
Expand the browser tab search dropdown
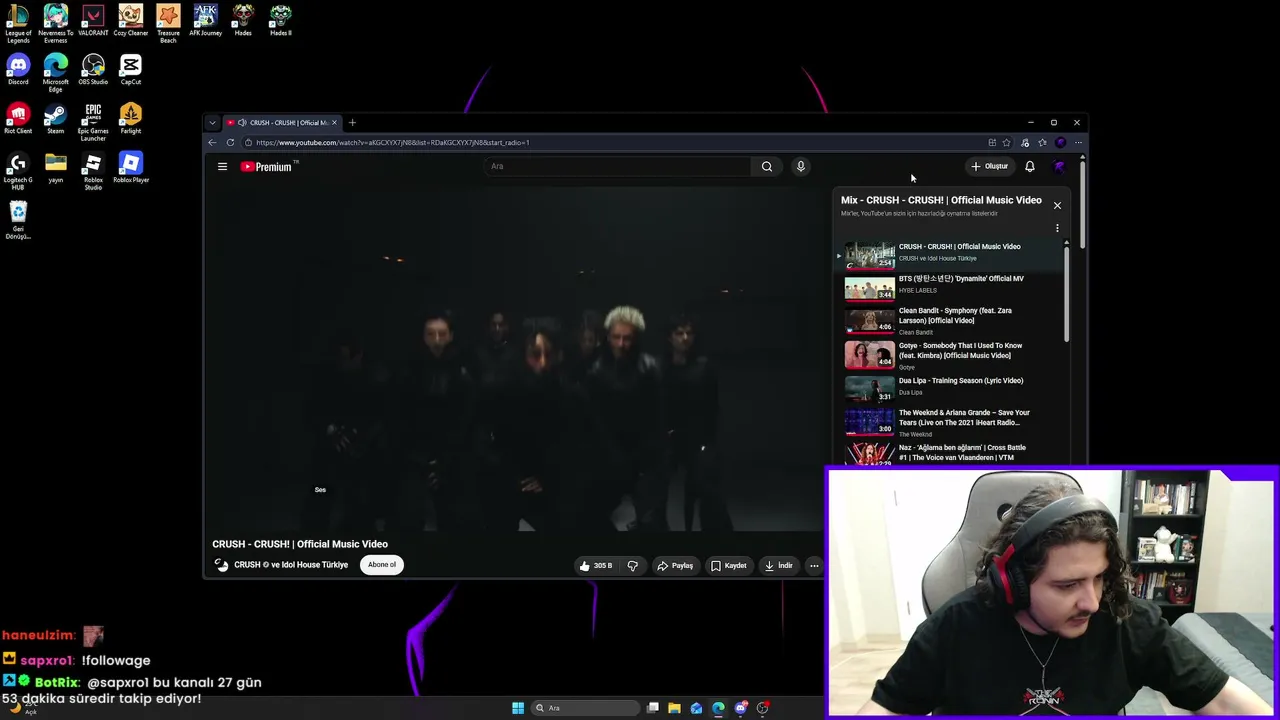212,123
